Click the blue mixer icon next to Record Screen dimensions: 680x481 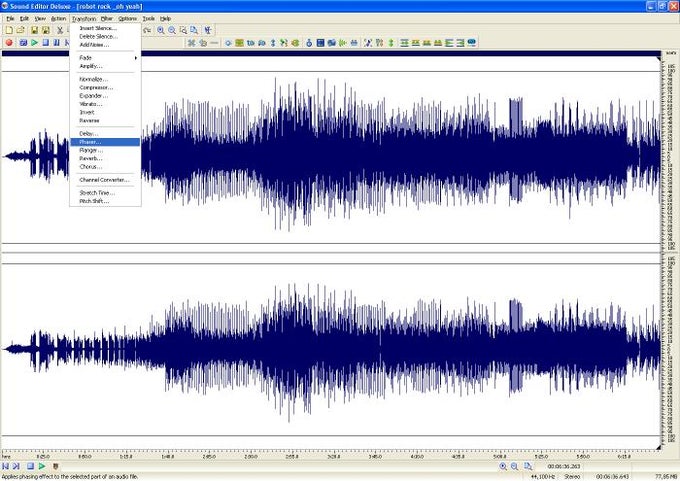point(23,43)
